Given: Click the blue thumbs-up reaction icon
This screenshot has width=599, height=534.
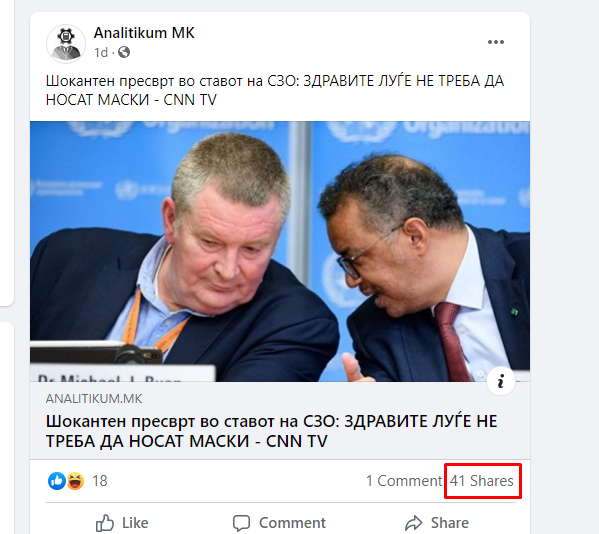Looking at the screenshot, I should 57,481.
